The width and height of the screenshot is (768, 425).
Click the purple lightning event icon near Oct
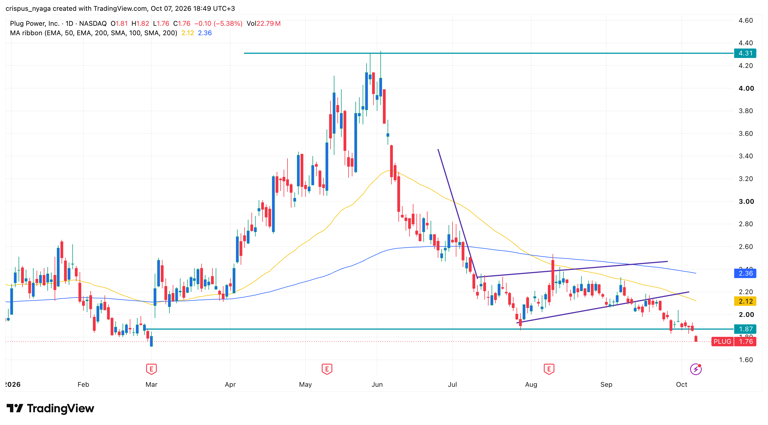(696, 369)
